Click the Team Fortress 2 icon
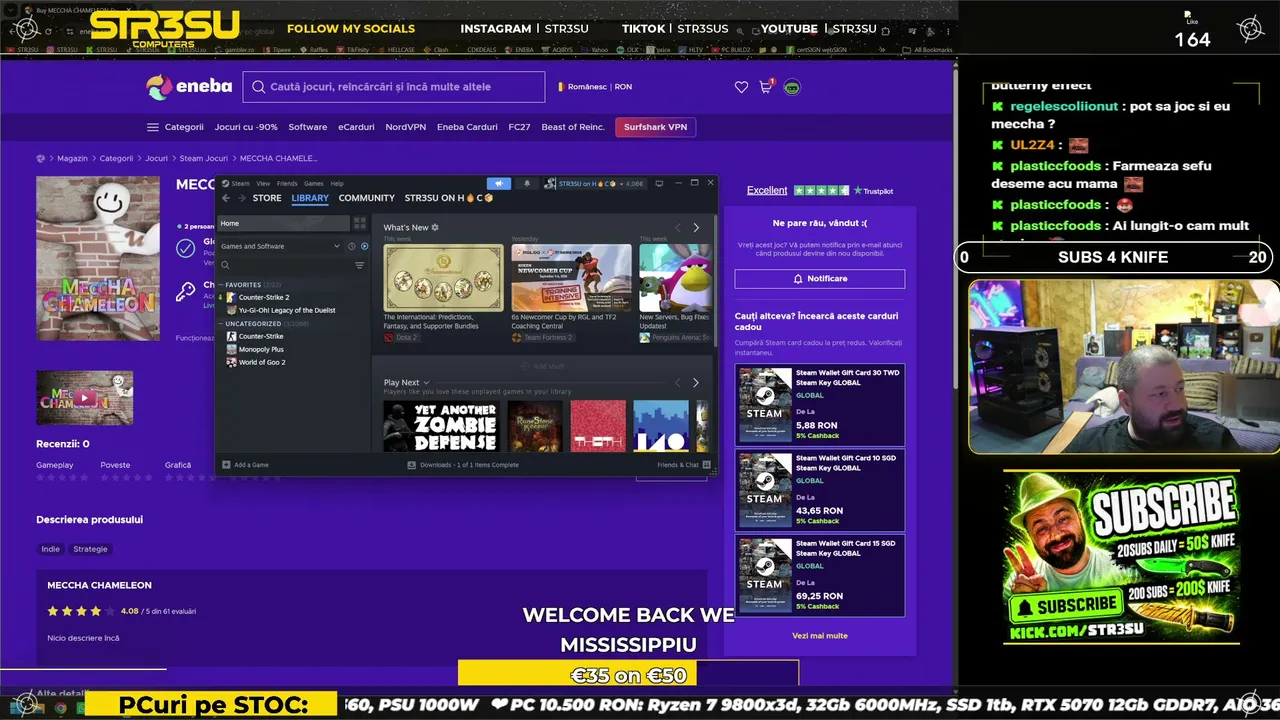This screenshot has height=720, width=1280. coord(517,338)
